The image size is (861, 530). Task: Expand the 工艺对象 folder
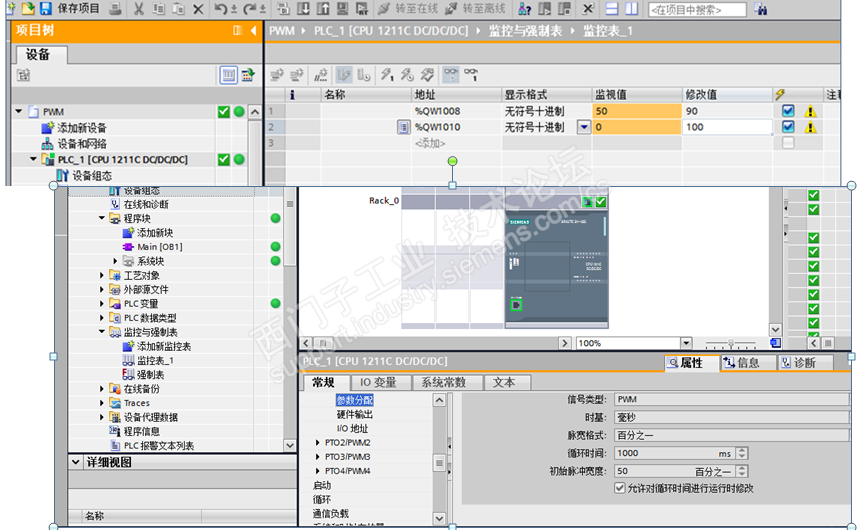pos(102,275)
